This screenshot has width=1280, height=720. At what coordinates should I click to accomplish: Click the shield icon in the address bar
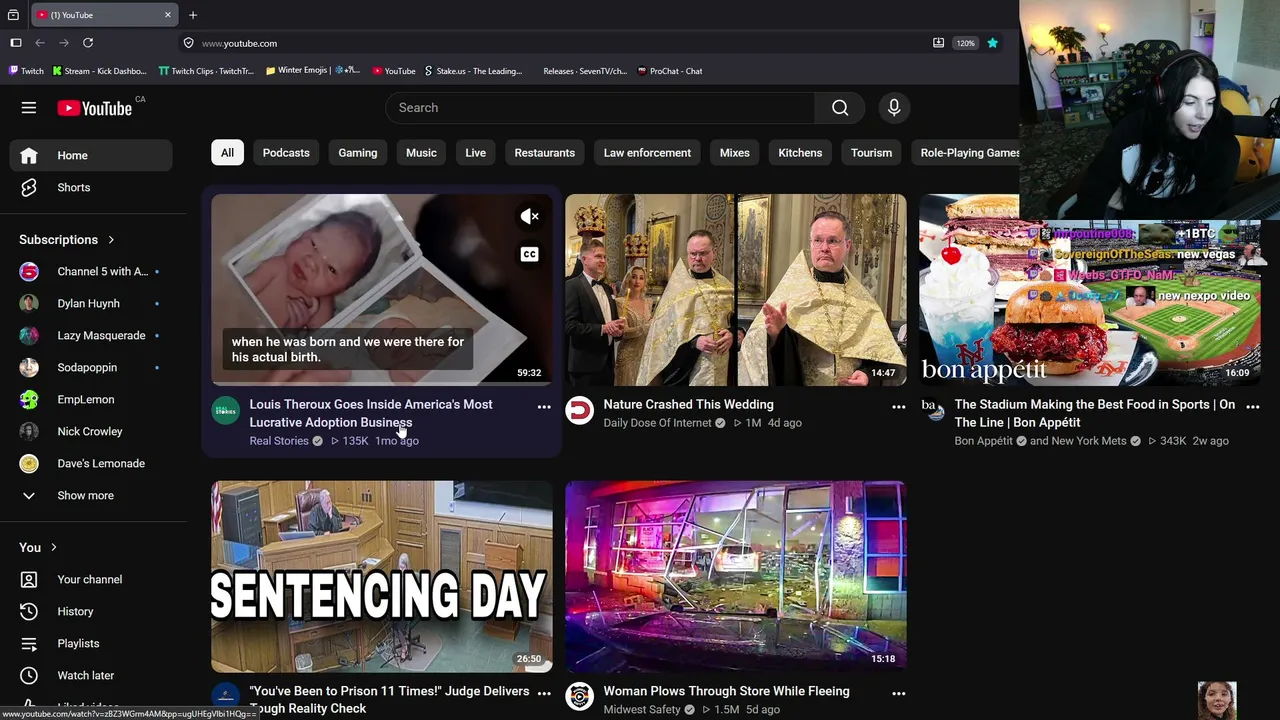188,43
